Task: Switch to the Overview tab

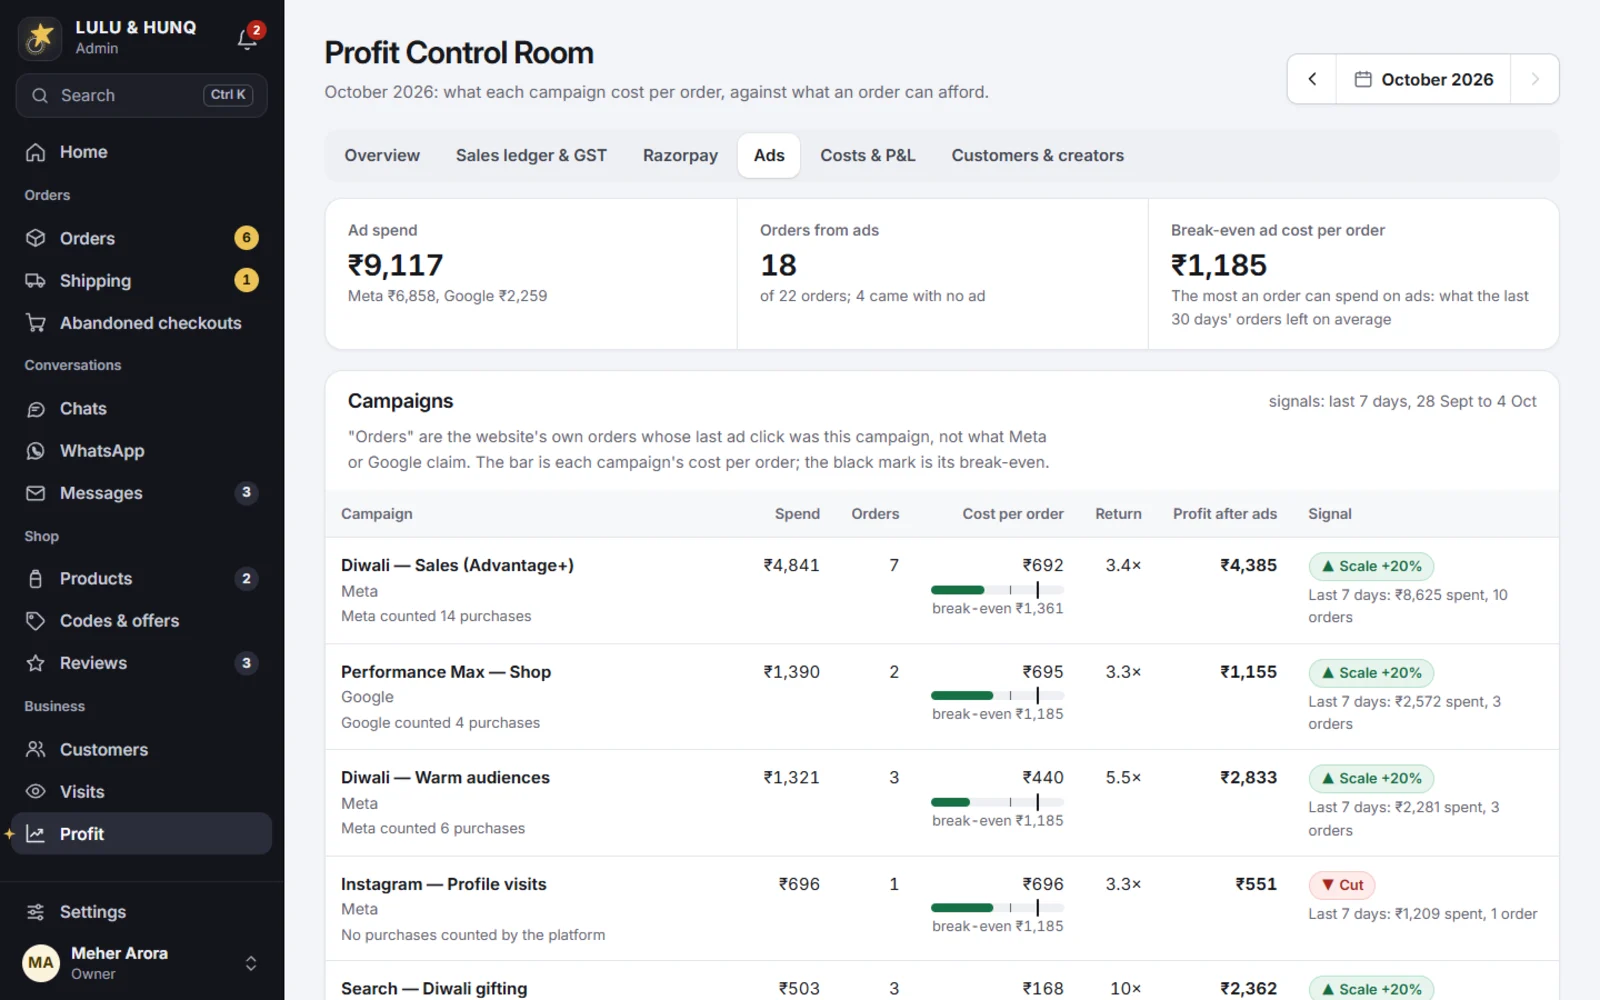Action: [x=382, y=156]
